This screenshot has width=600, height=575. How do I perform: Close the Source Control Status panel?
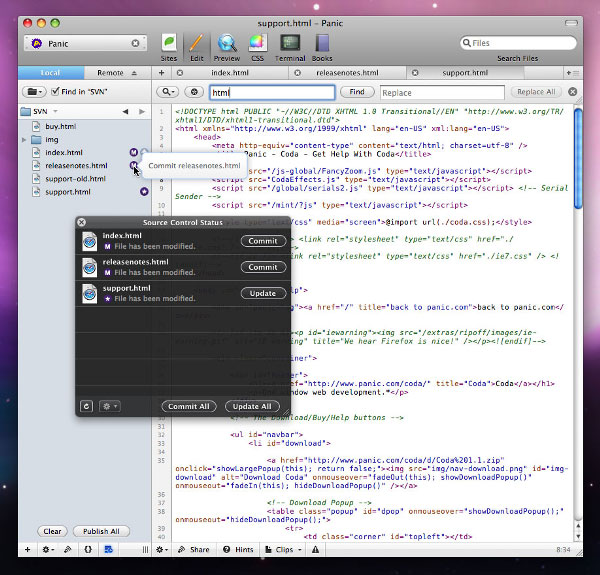click(82, 222)
